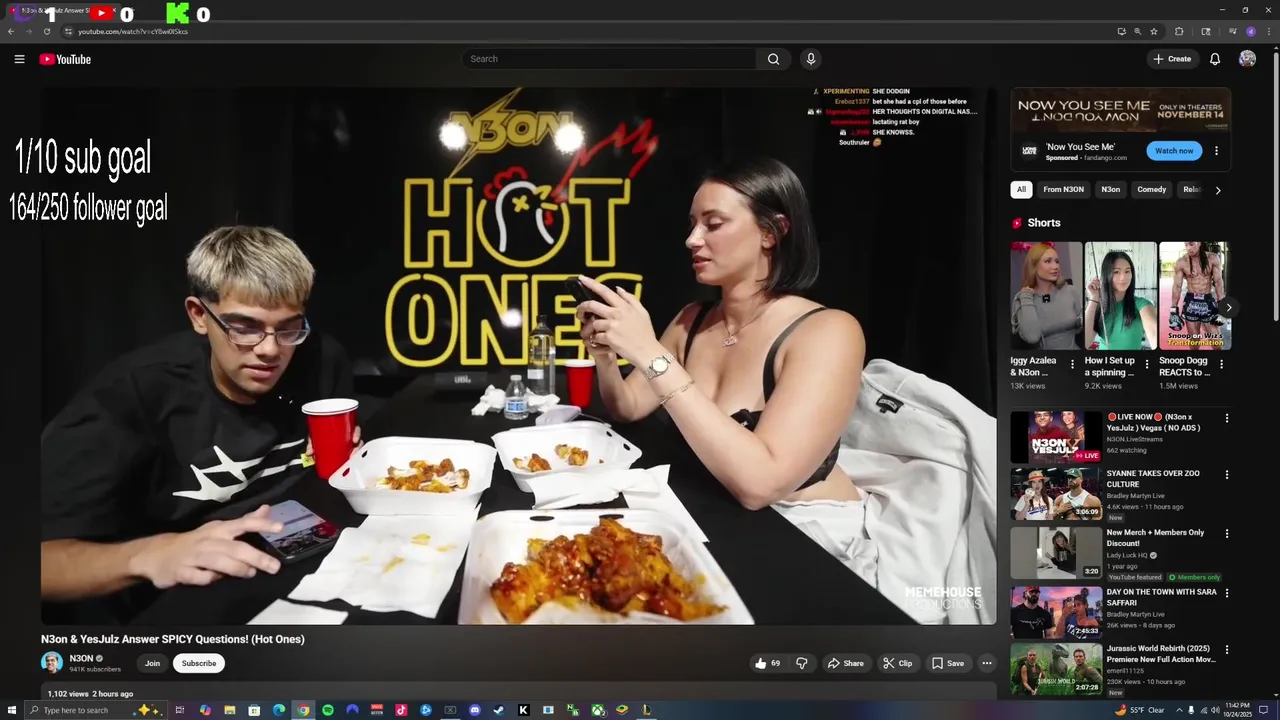The height and width of the screenshot is (720, 1280).
Task: Open options for SYANNE TAKES OVER video
Action: [1227, 475]
